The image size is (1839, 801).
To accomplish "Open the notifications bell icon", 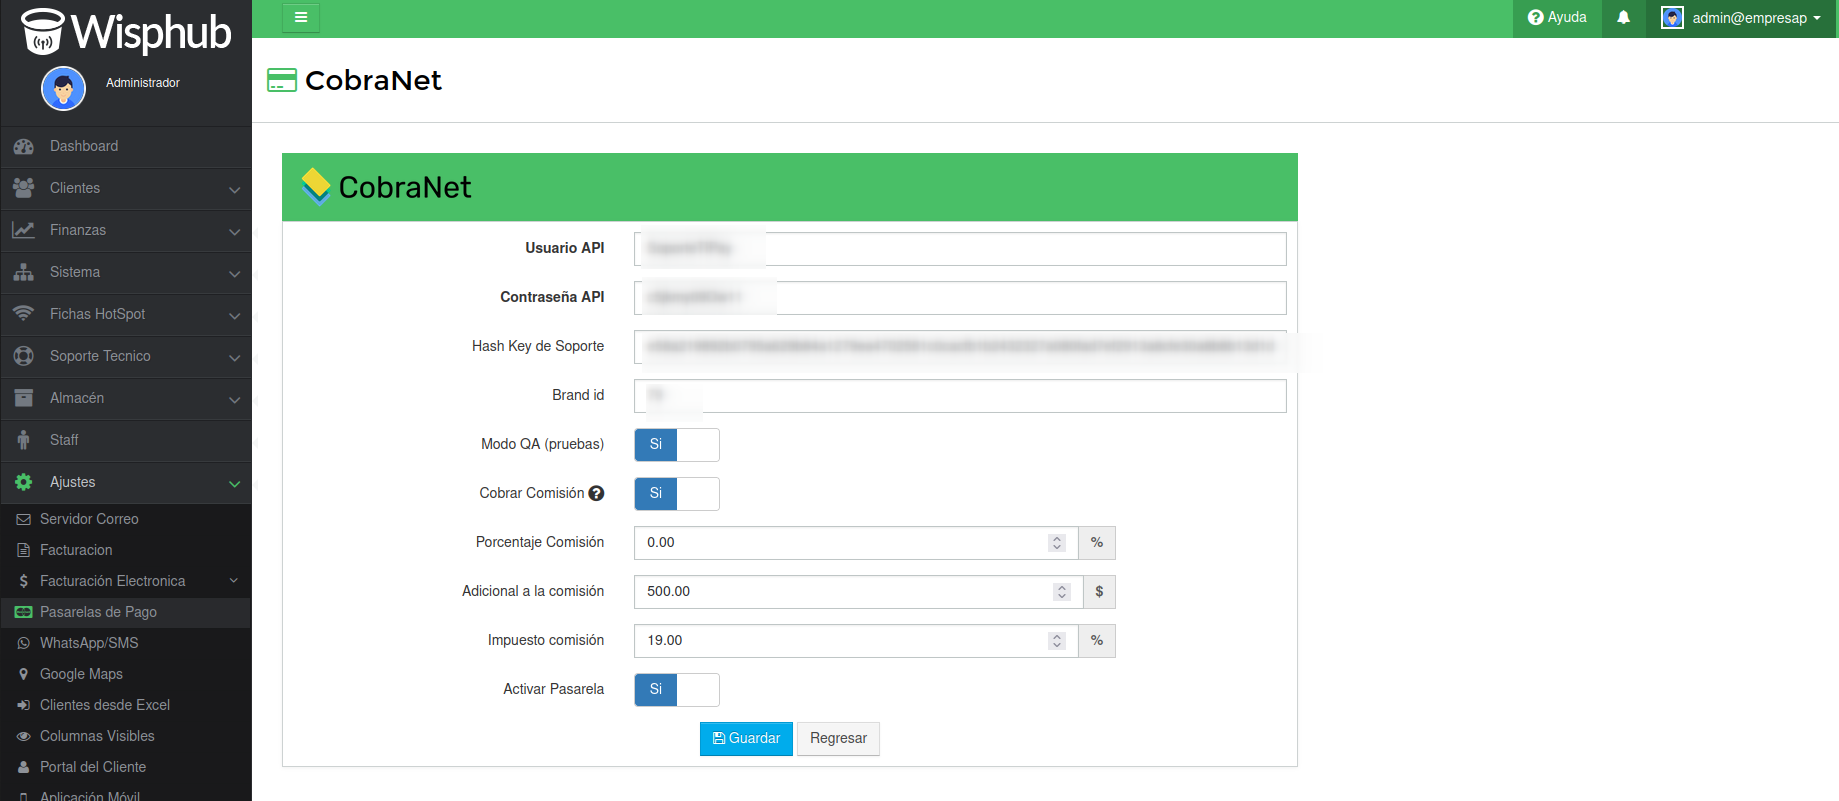I will point(1623,18).
